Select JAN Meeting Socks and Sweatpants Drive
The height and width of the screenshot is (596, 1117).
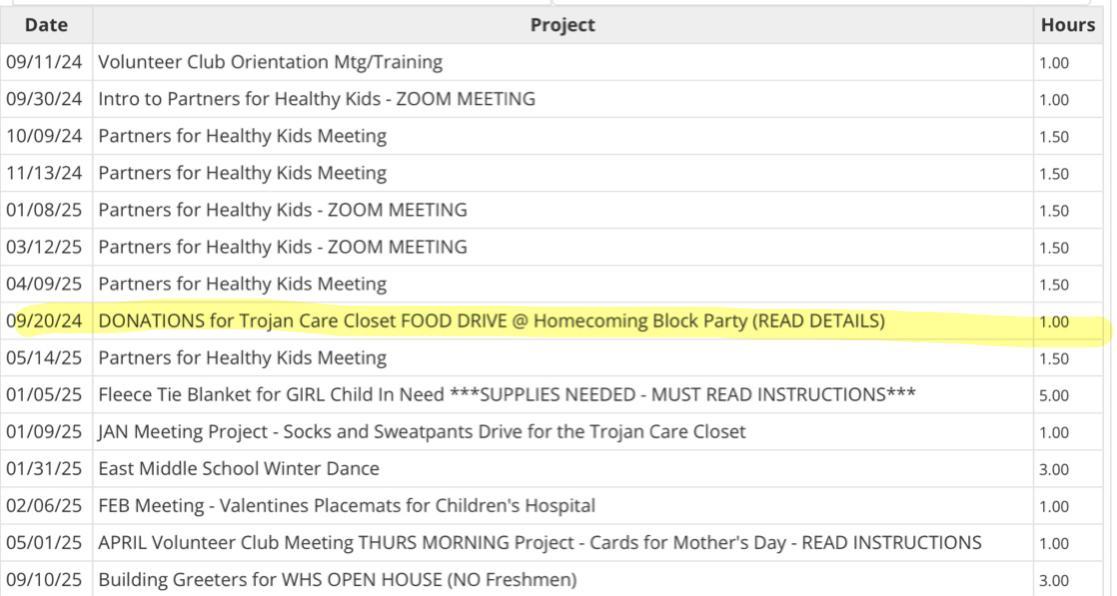pyautogui.click(x=421, y=432)
